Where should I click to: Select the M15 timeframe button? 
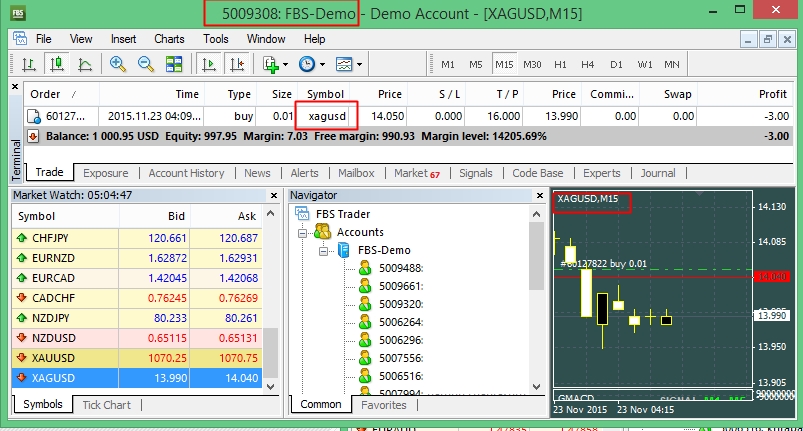pos(504,64)
